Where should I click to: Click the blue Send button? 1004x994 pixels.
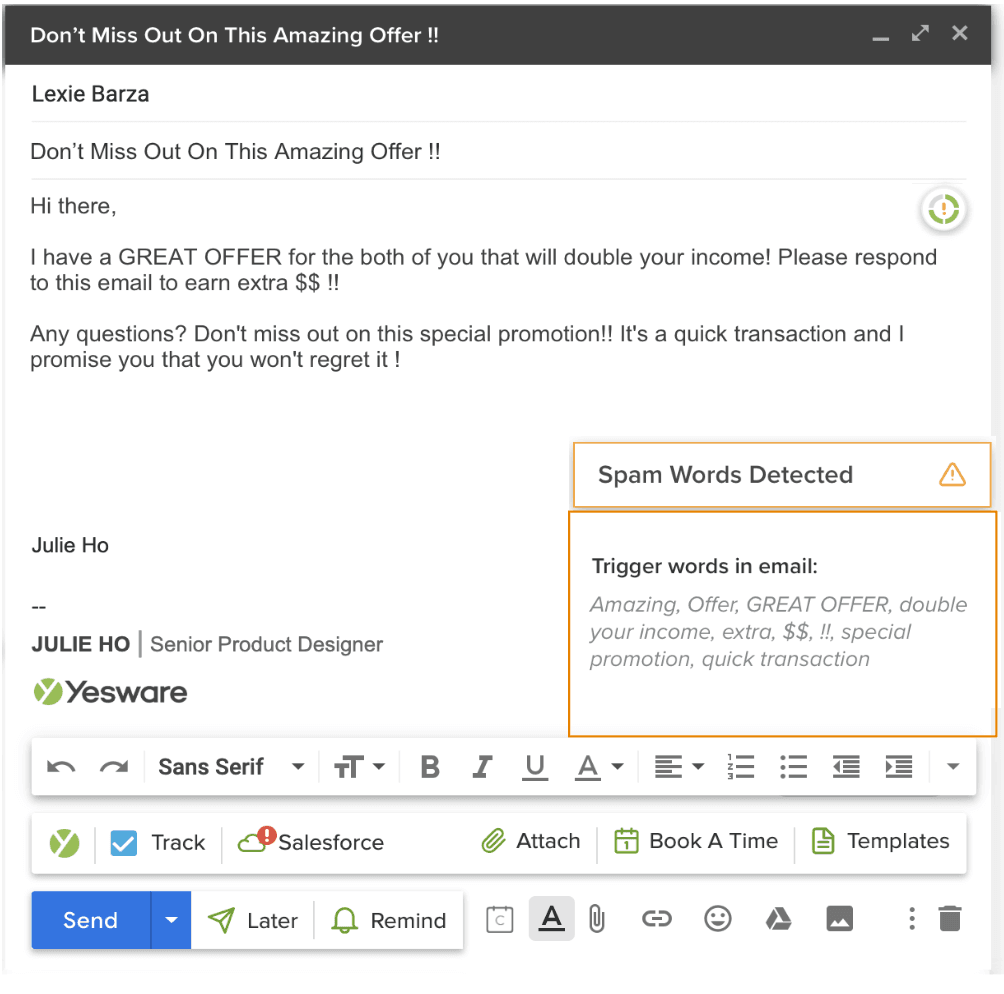[91, 920]
